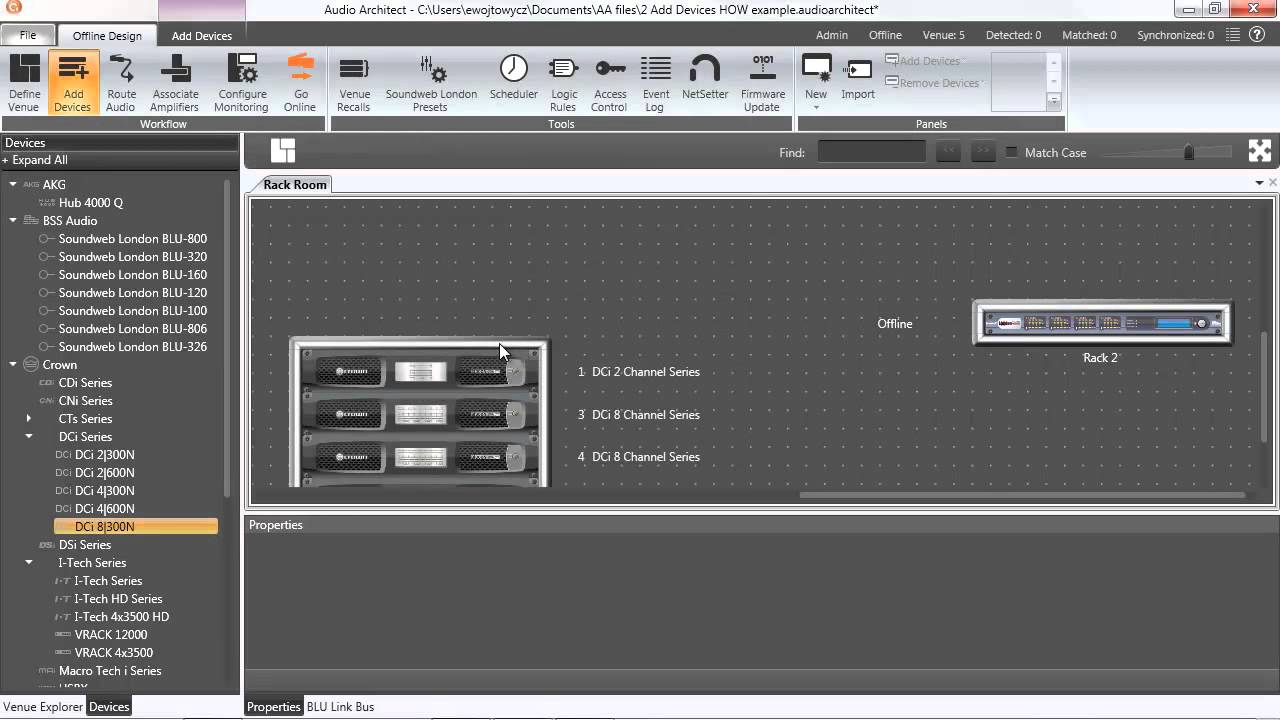Click the New panel icon
The image size is (1280, 720).
[816, 70]
